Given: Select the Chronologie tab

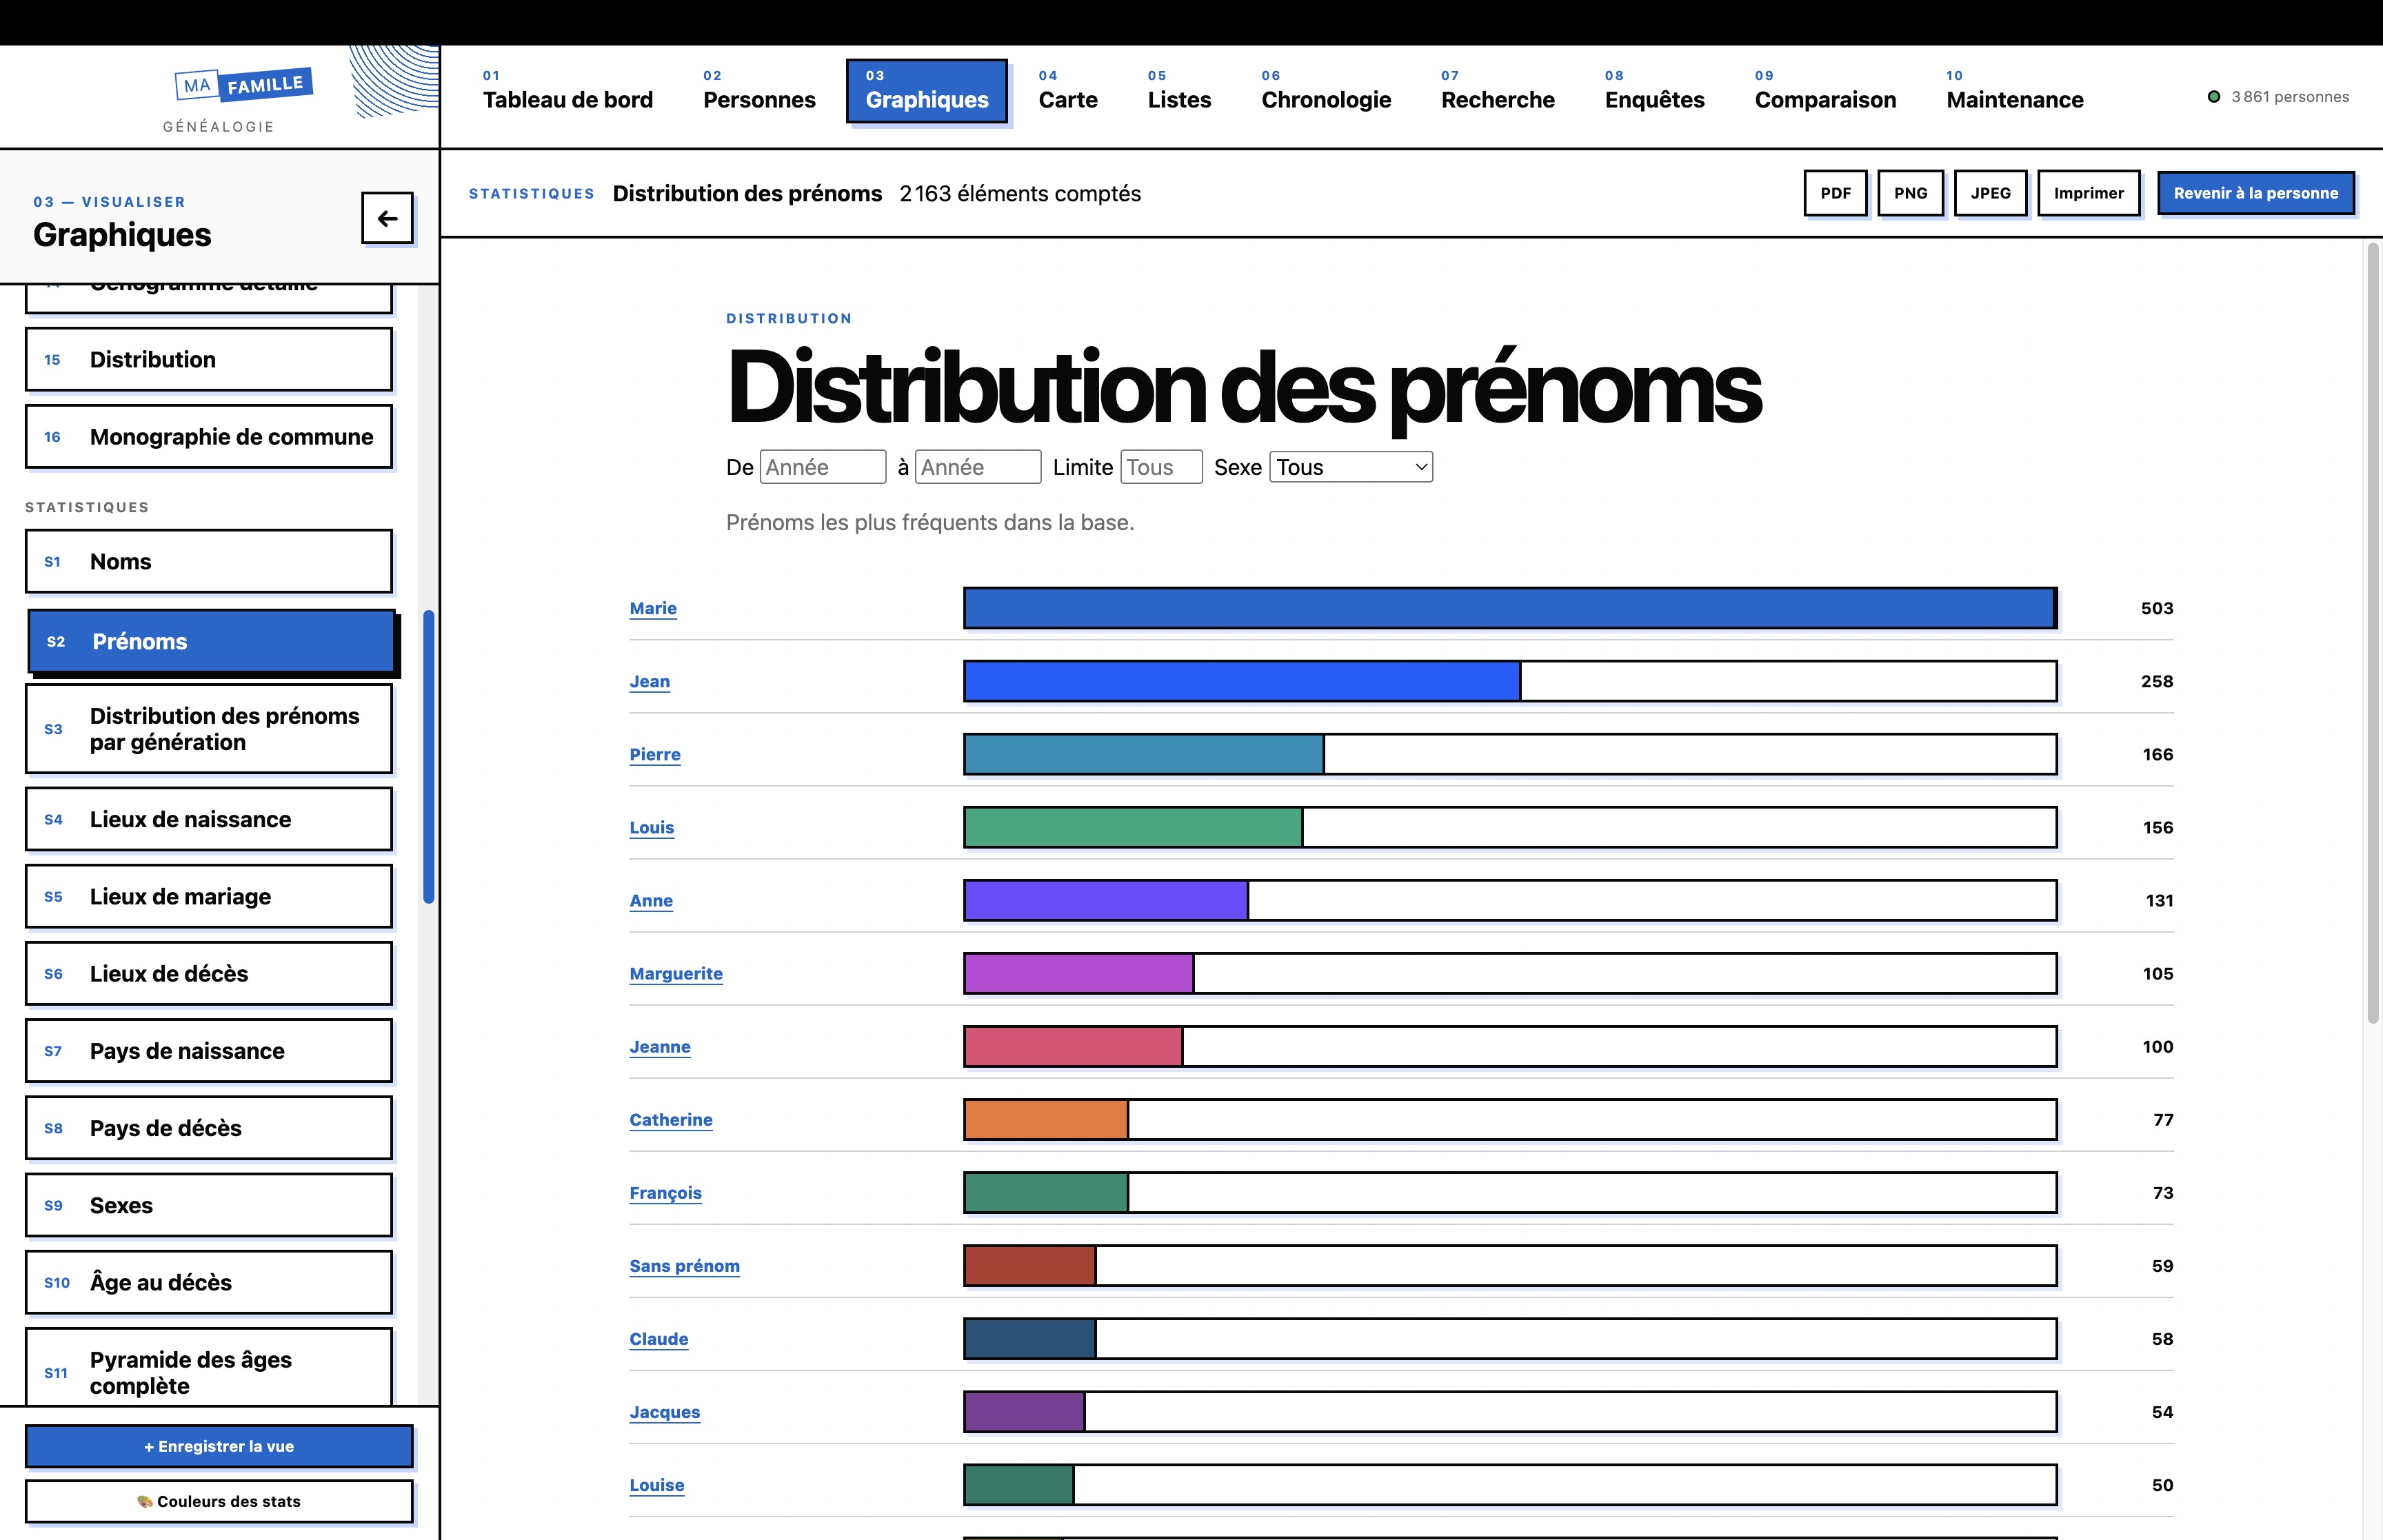Looking at the screenshot, I should point(1326,91).
